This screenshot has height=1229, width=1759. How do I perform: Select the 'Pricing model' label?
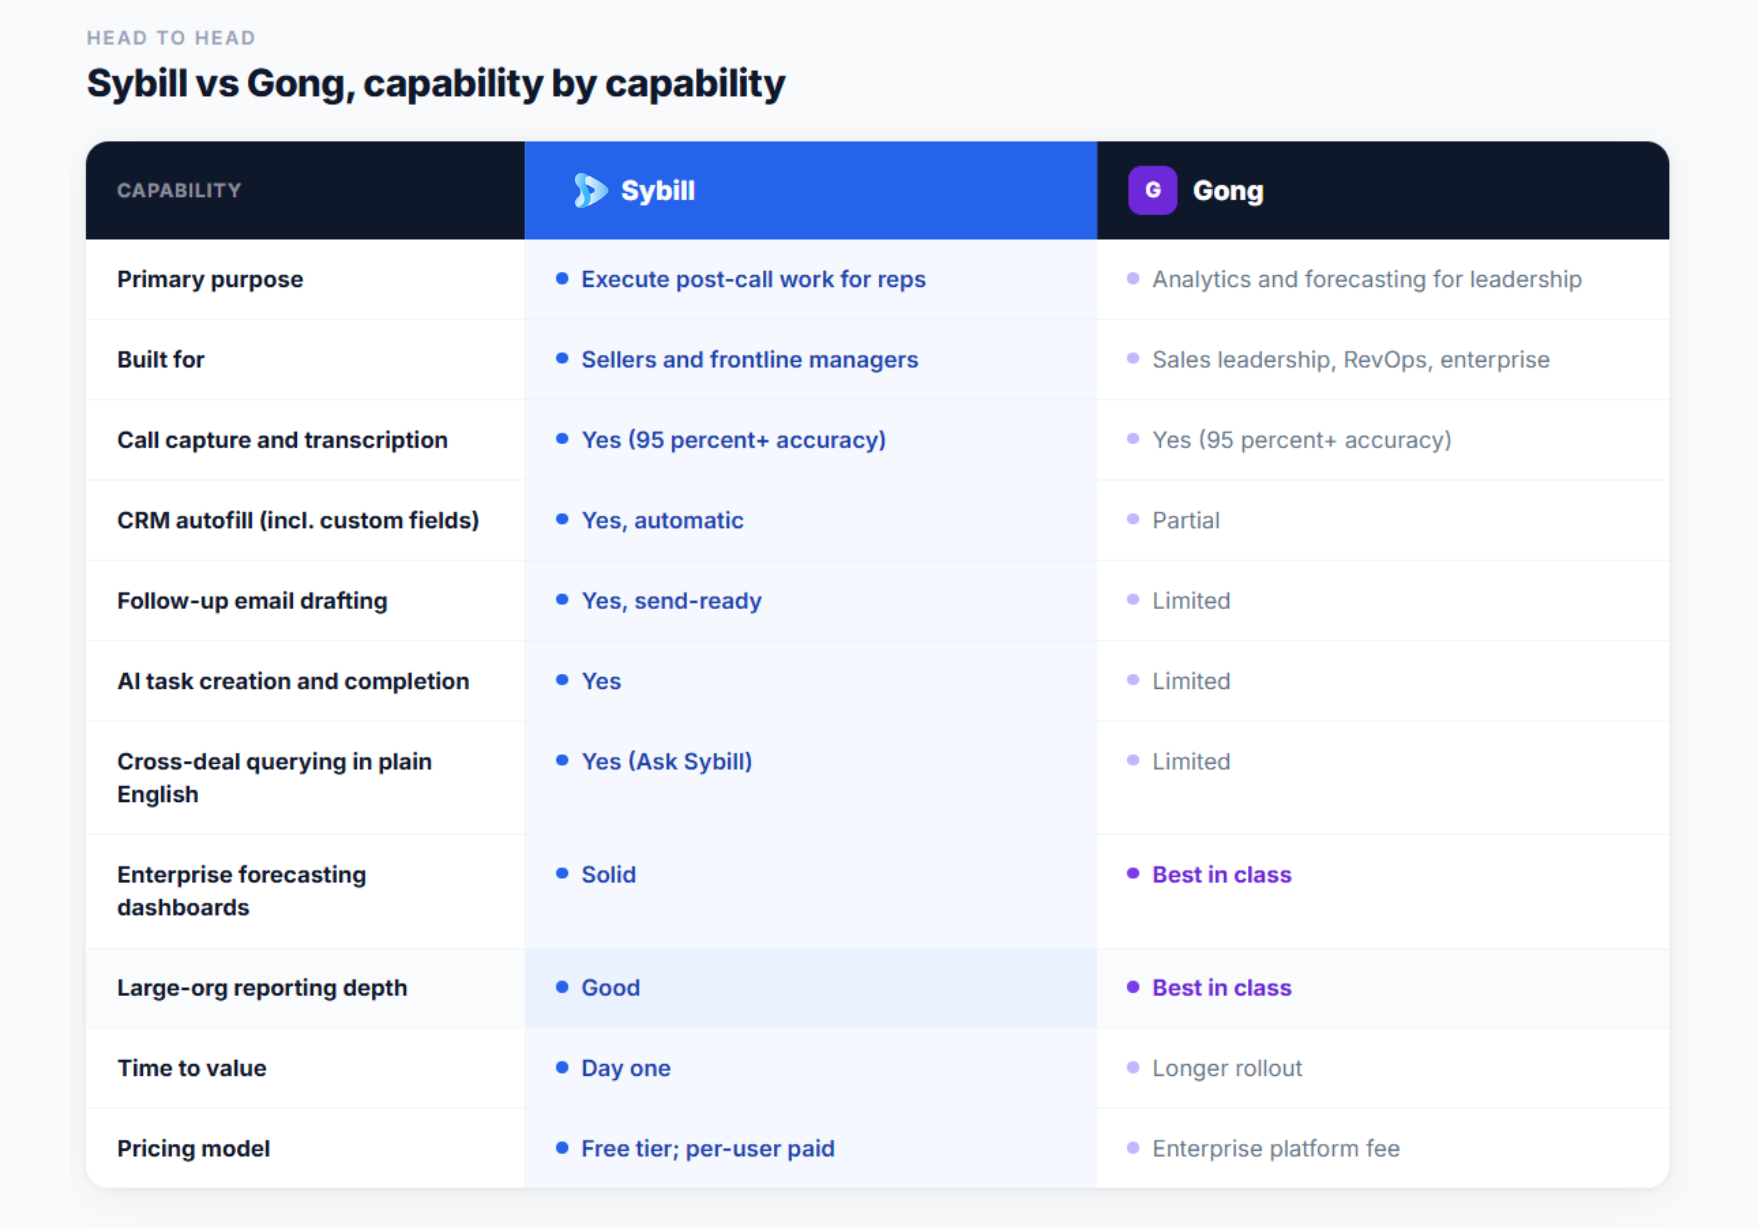click(x=193, y=1148)
